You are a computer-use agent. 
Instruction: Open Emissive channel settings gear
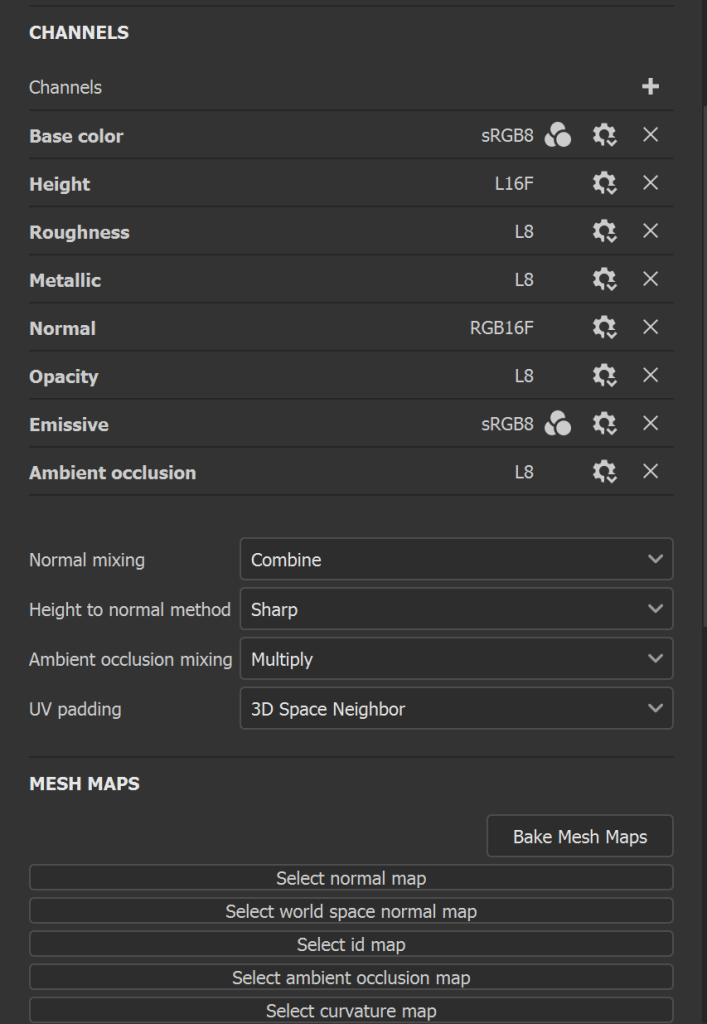click(604, 424)
